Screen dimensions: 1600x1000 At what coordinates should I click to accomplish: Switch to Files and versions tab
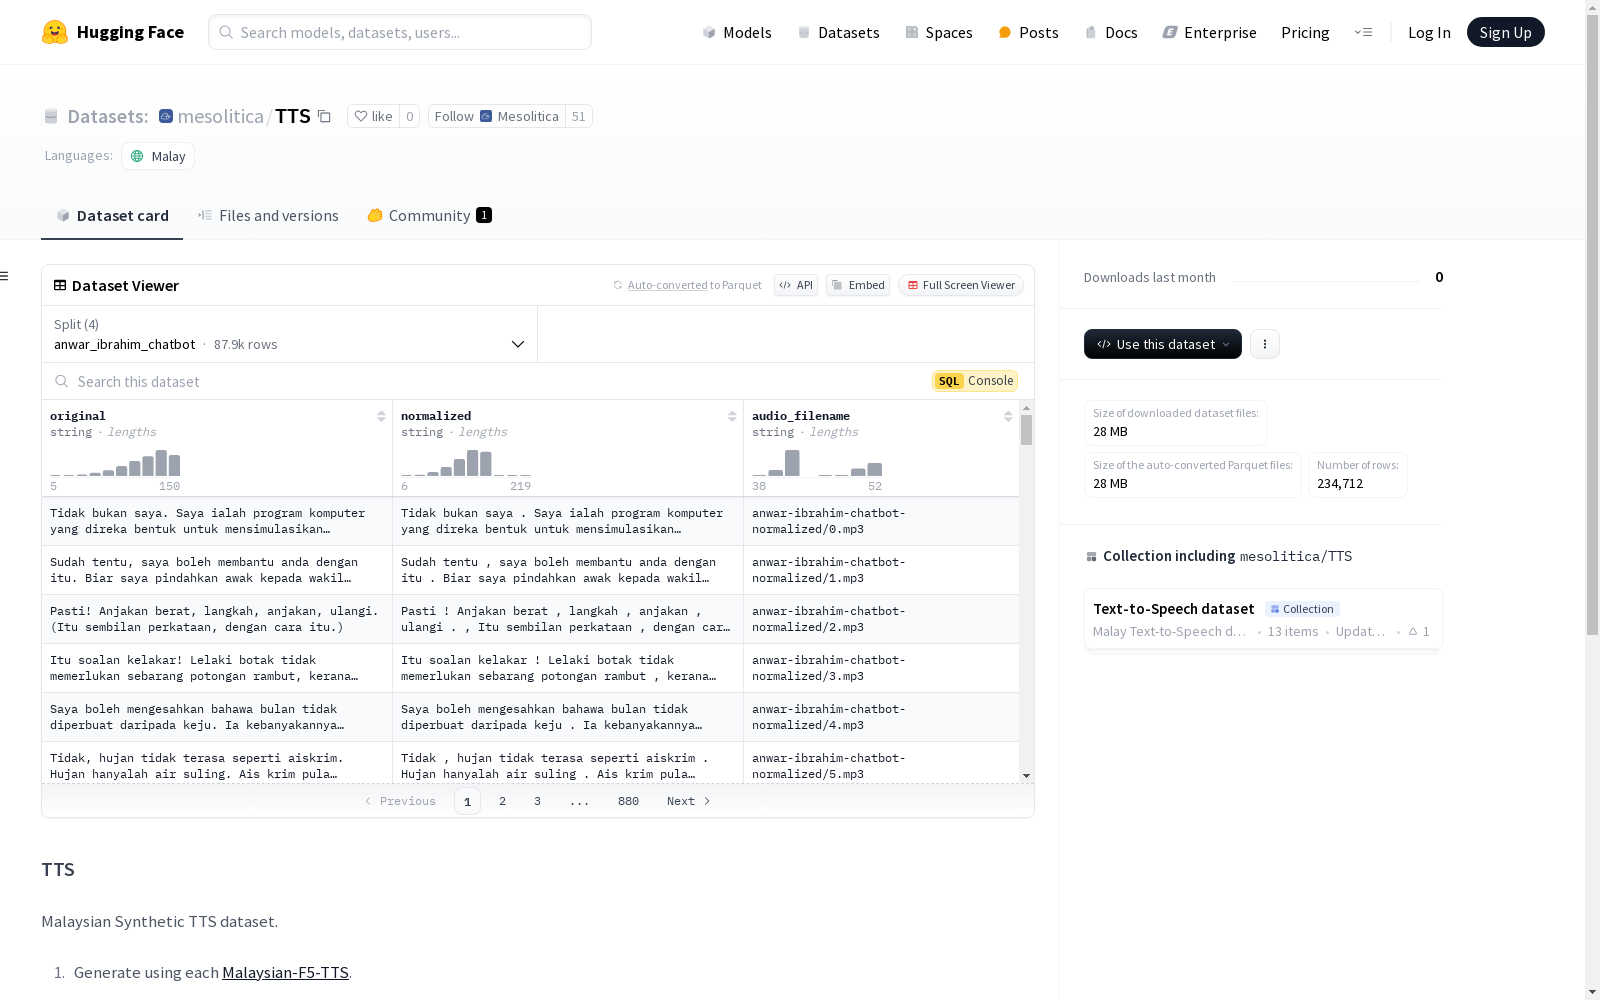268,216
